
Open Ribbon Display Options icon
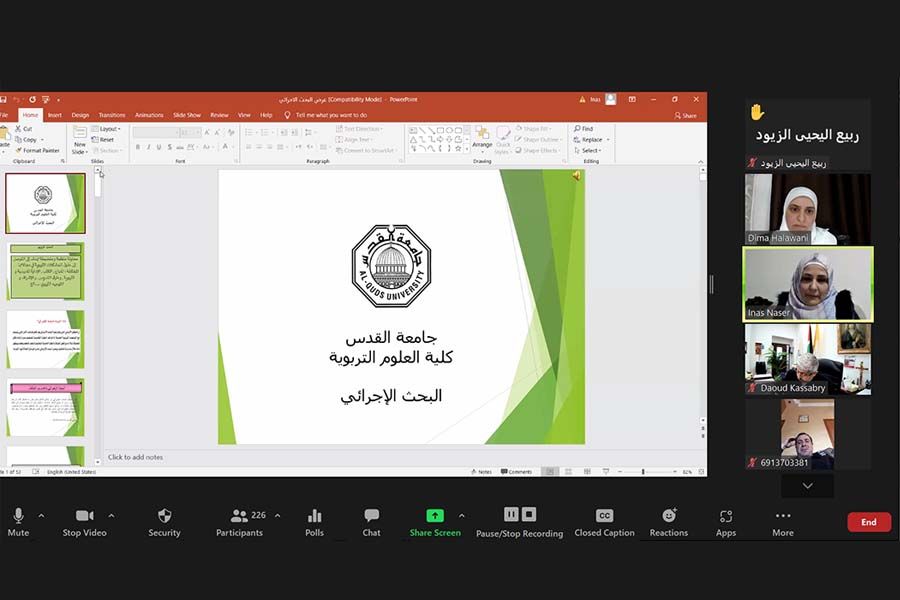click(x=632, y=99)
